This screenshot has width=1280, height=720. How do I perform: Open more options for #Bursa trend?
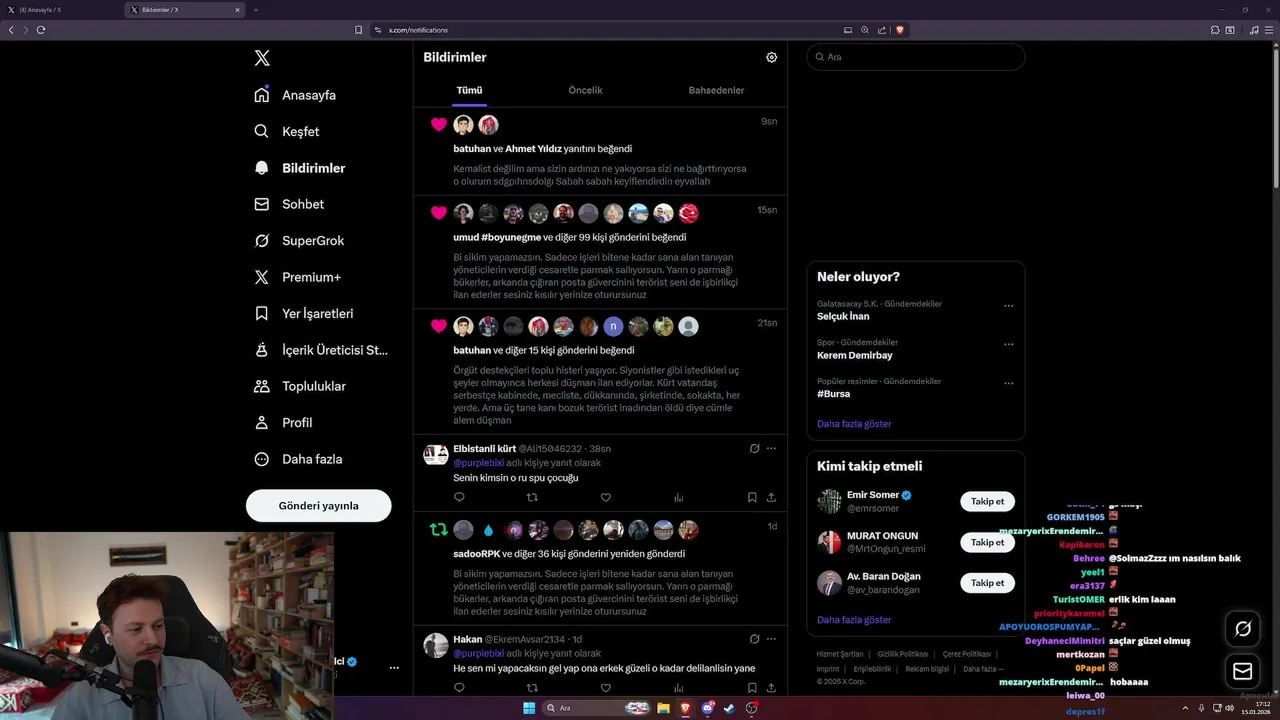coord(1008,383)
